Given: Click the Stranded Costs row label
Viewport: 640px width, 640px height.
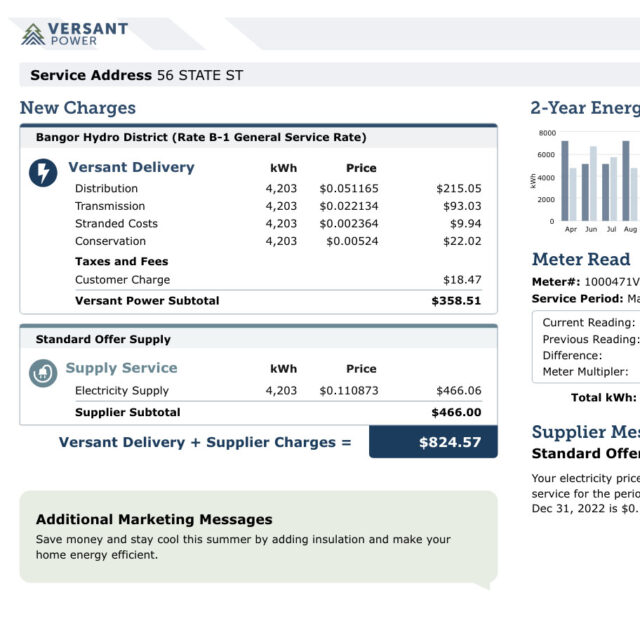Looking at the screenshot, I should pos(116,223).
